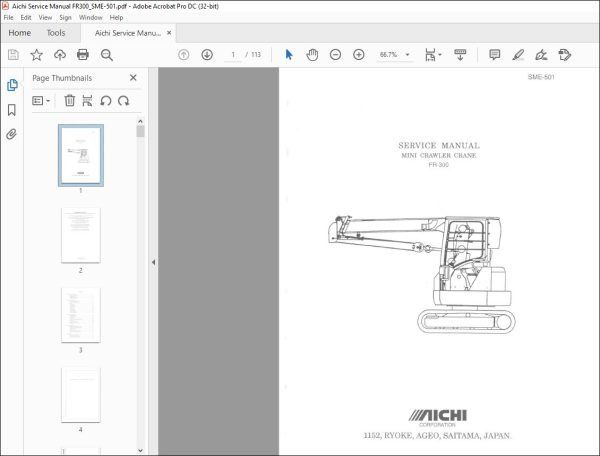Zoom in with the plus button

click(x=359, y=55)
